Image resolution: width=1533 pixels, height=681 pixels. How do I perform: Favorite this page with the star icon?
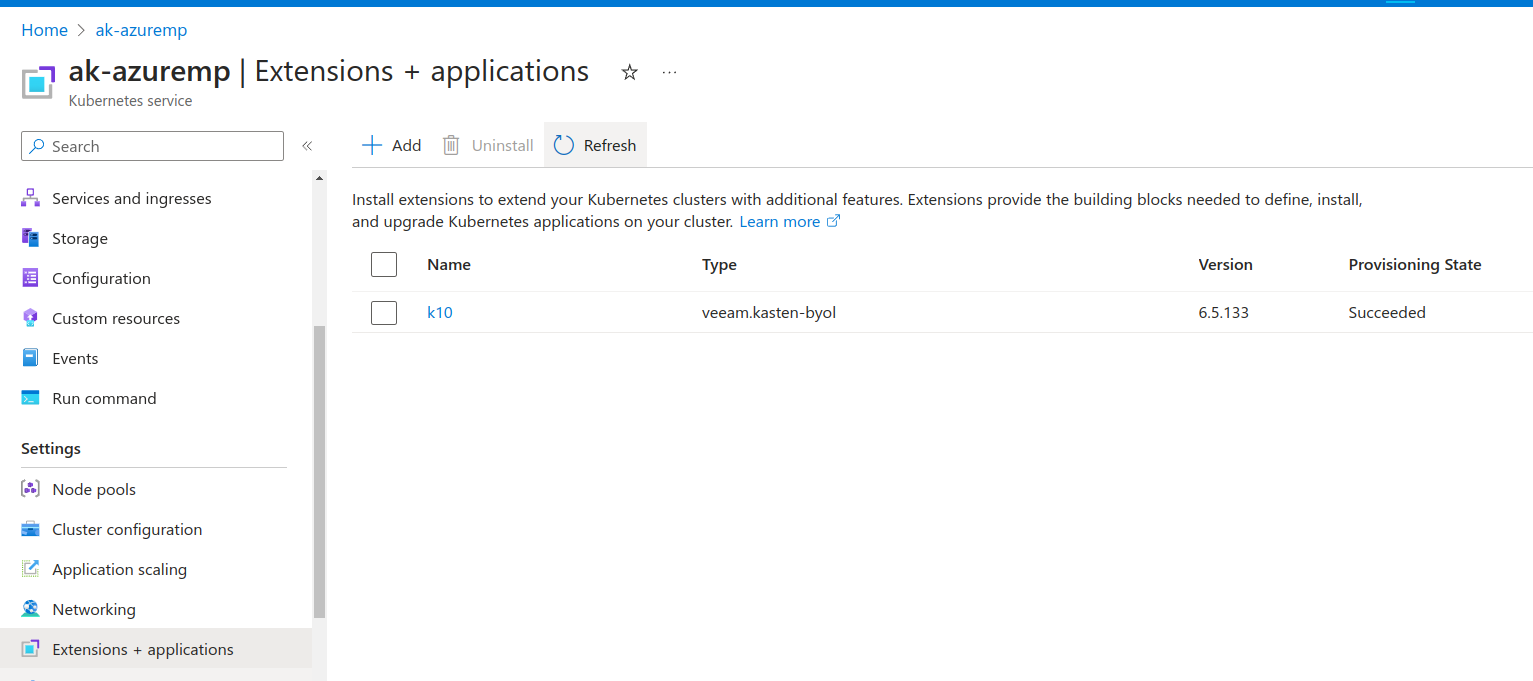click(629, 72)
